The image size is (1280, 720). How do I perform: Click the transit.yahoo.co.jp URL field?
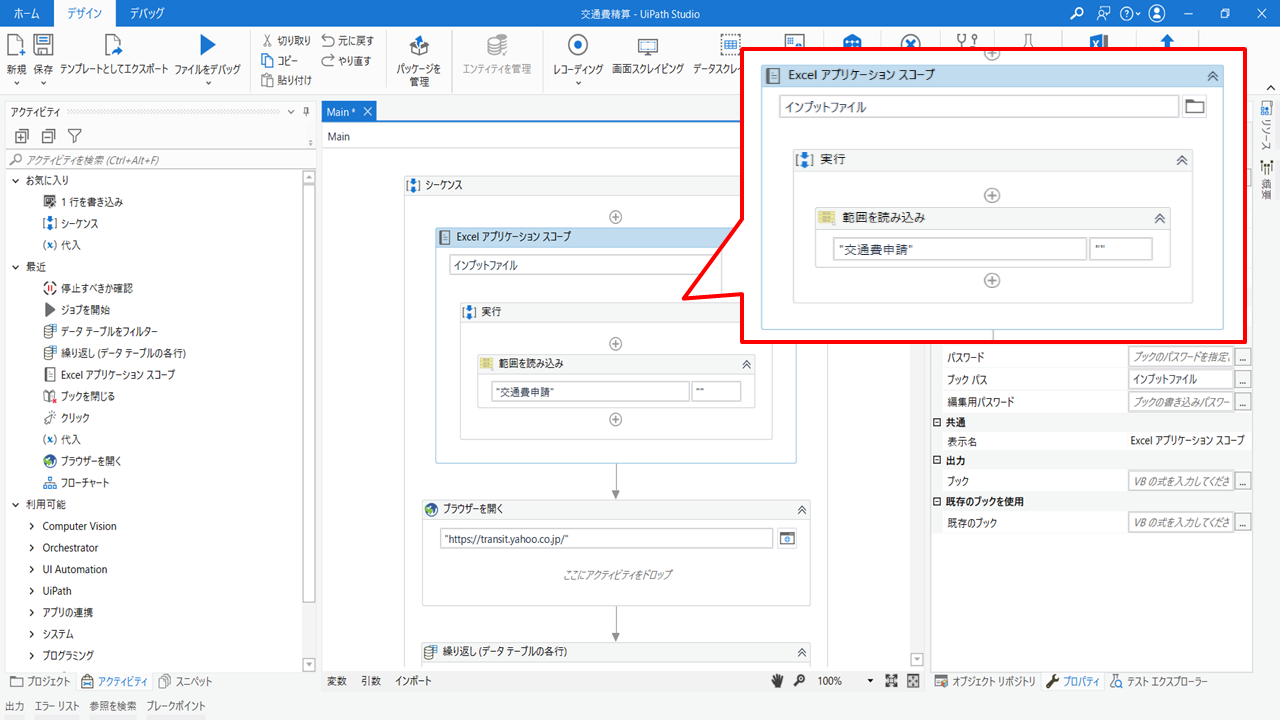605,538
